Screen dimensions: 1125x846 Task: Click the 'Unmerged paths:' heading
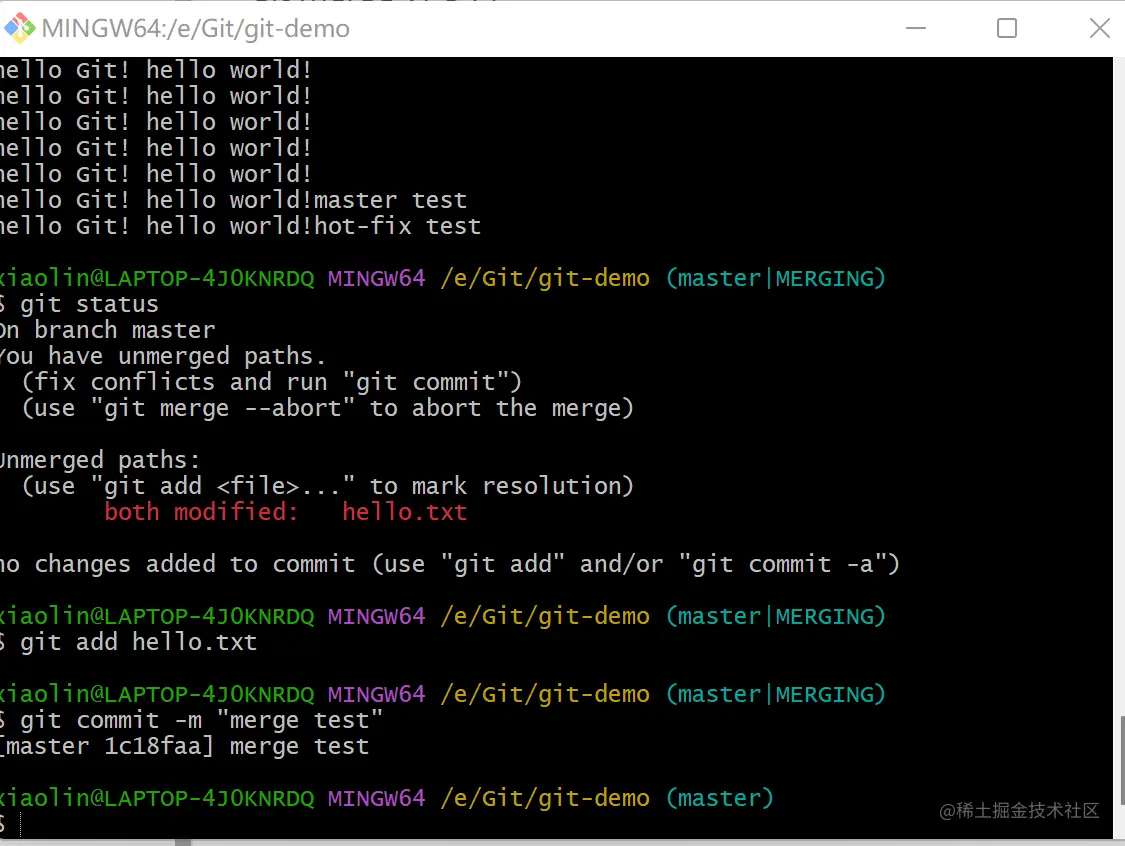click(x=100, y=460)
